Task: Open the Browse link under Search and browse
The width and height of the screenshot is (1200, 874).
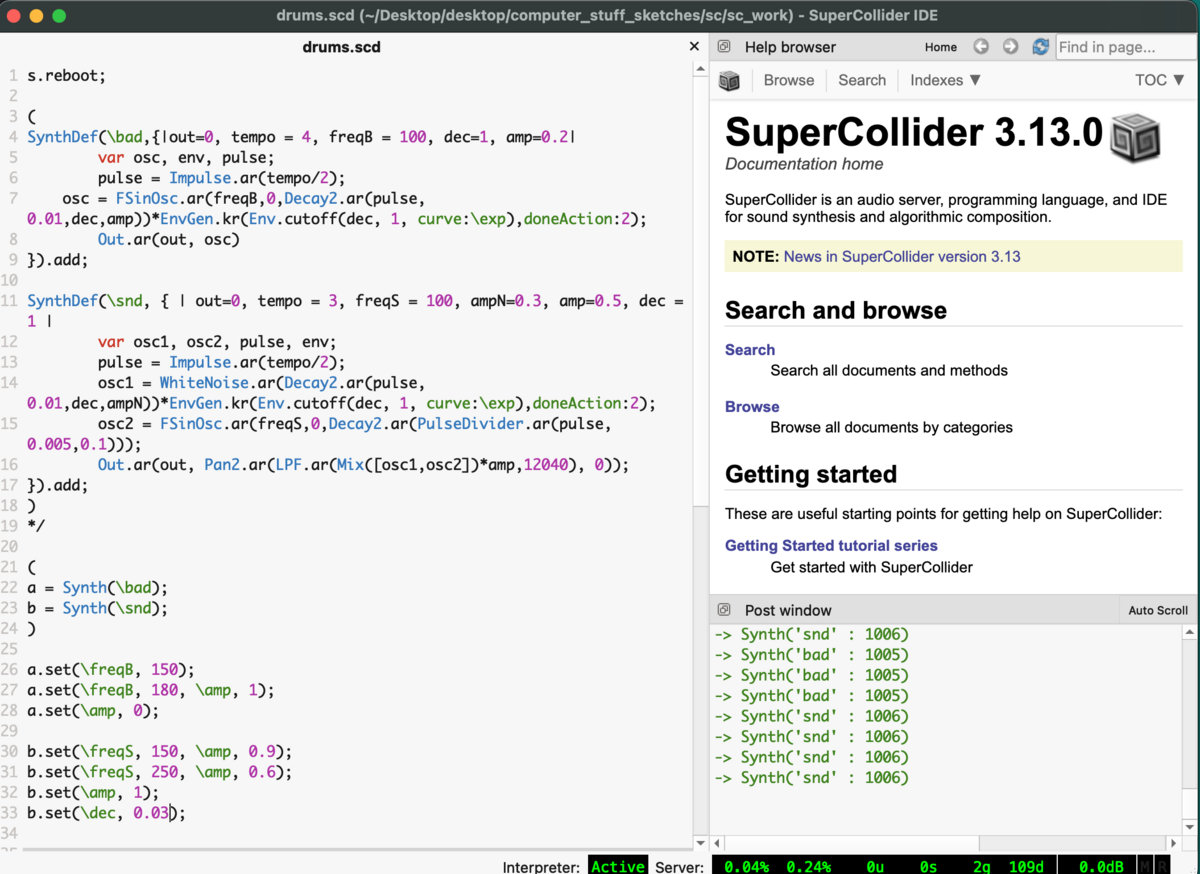Action: [x=752, y=407]
